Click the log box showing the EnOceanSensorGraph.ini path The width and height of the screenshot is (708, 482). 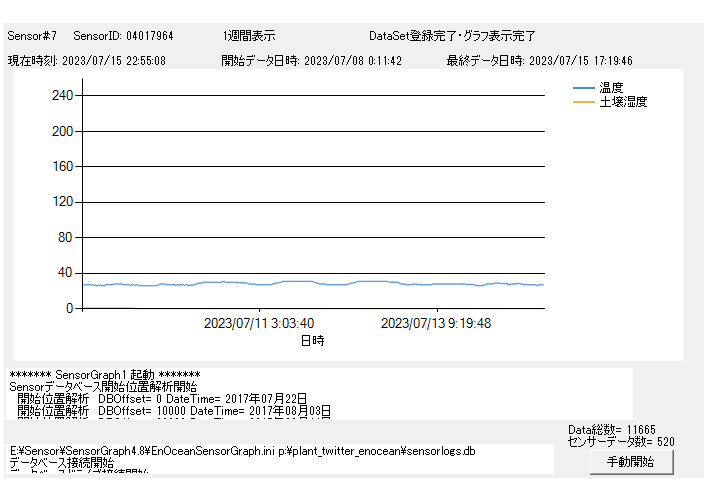280,458
